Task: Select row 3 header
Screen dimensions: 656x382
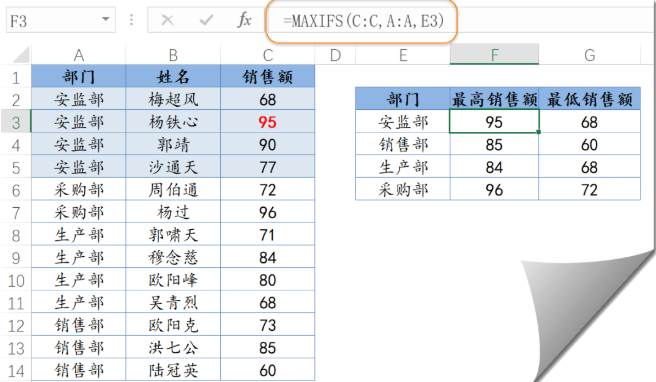Action: tap(16, 122)
